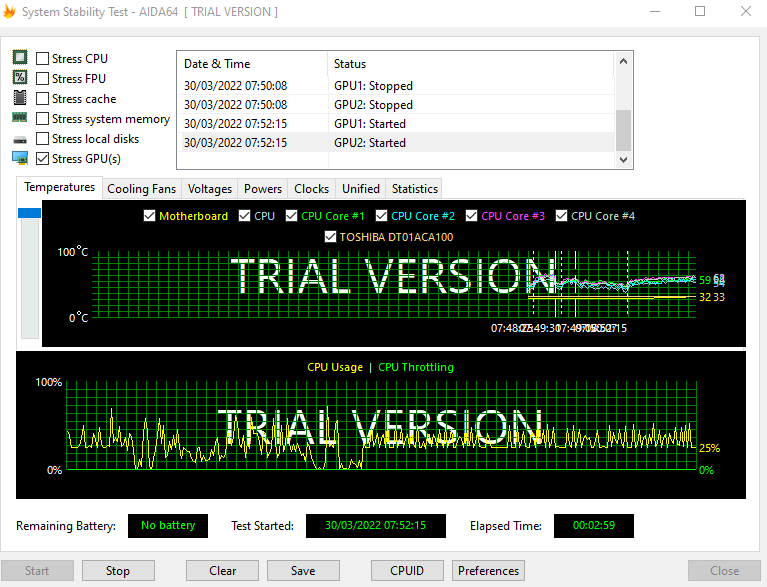Click the FPU percent icon beside Stress FPU
Viewport: 767px width, 587px height.
click(20, 77)
